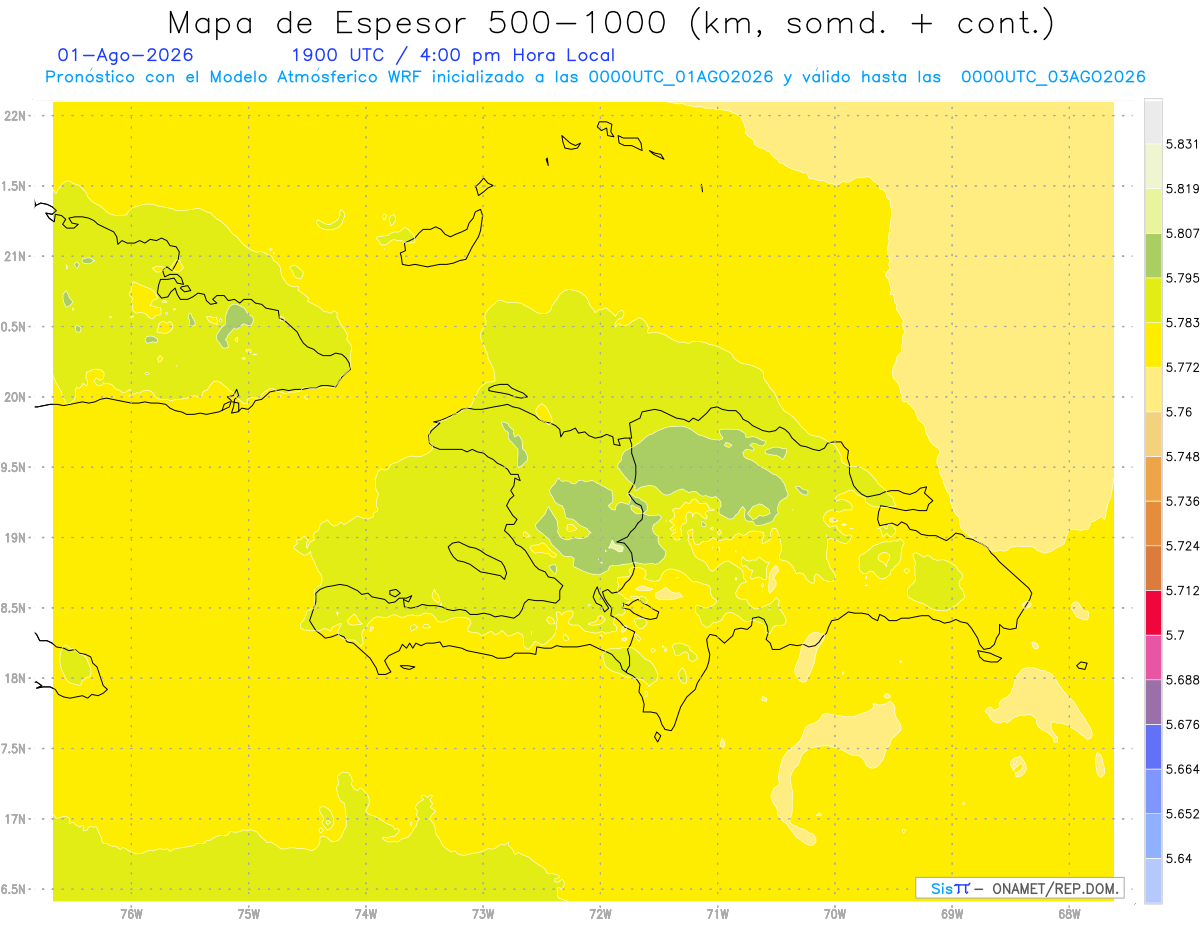
Task: Select the date label '01-Ago-2026'
Action: click(x=126, y=55)
